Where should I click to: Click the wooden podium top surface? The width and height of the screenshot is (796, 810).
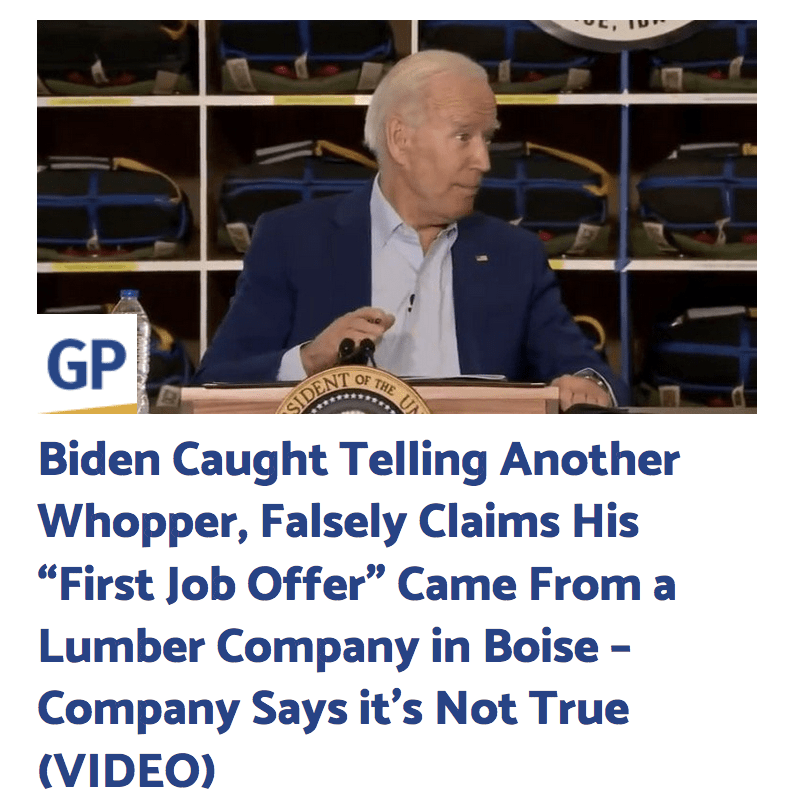[369, 391]
